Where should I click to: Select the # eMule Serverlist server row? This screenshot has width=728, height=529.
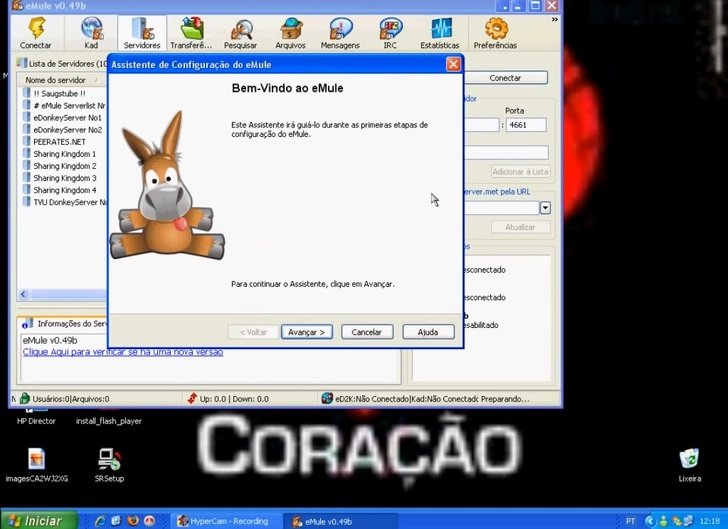(64, 105)
